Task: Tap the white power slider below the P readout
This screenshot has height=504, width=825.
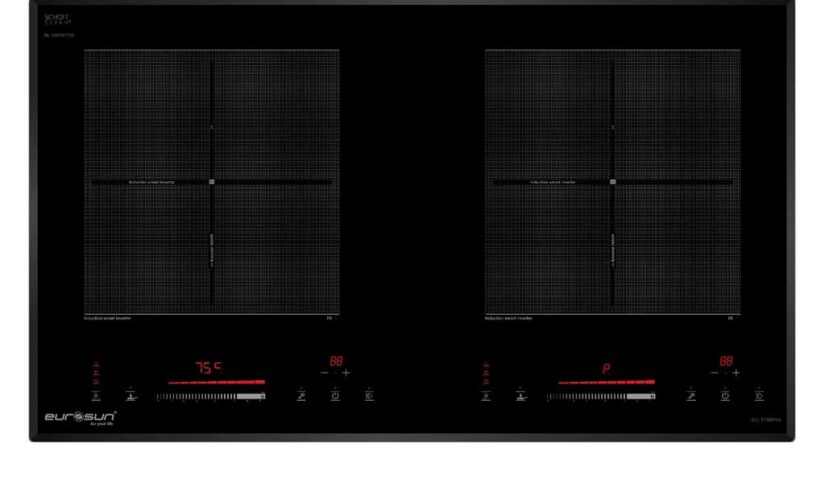Action: pos(601,396)
